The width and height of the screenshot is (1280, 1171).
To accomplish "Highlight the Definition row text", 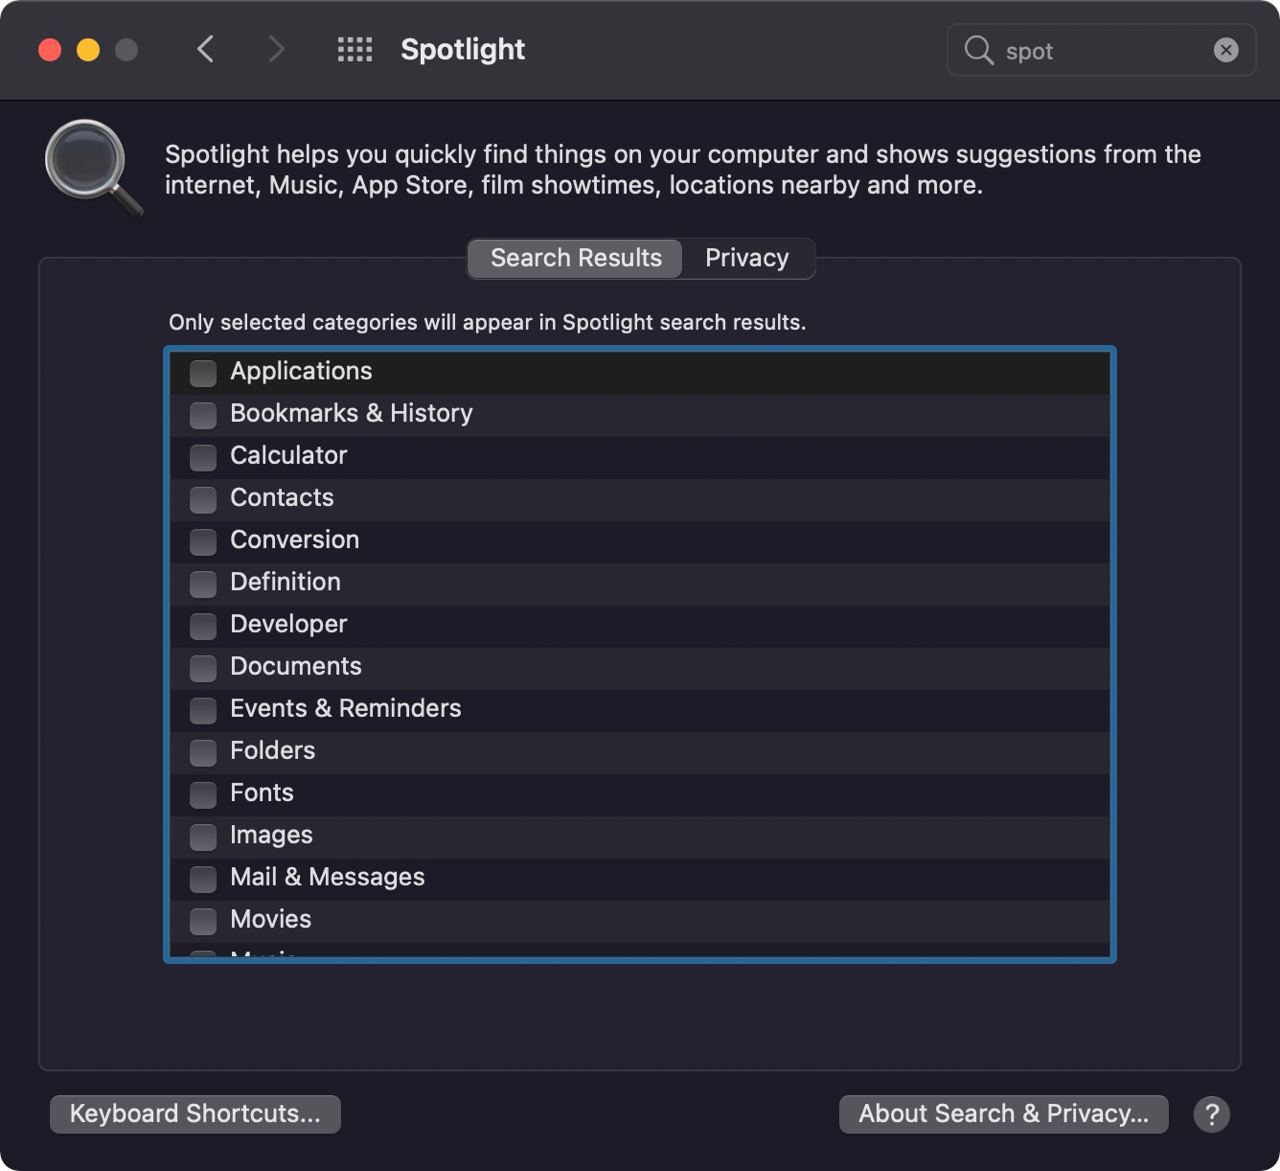I will point(285,581).
